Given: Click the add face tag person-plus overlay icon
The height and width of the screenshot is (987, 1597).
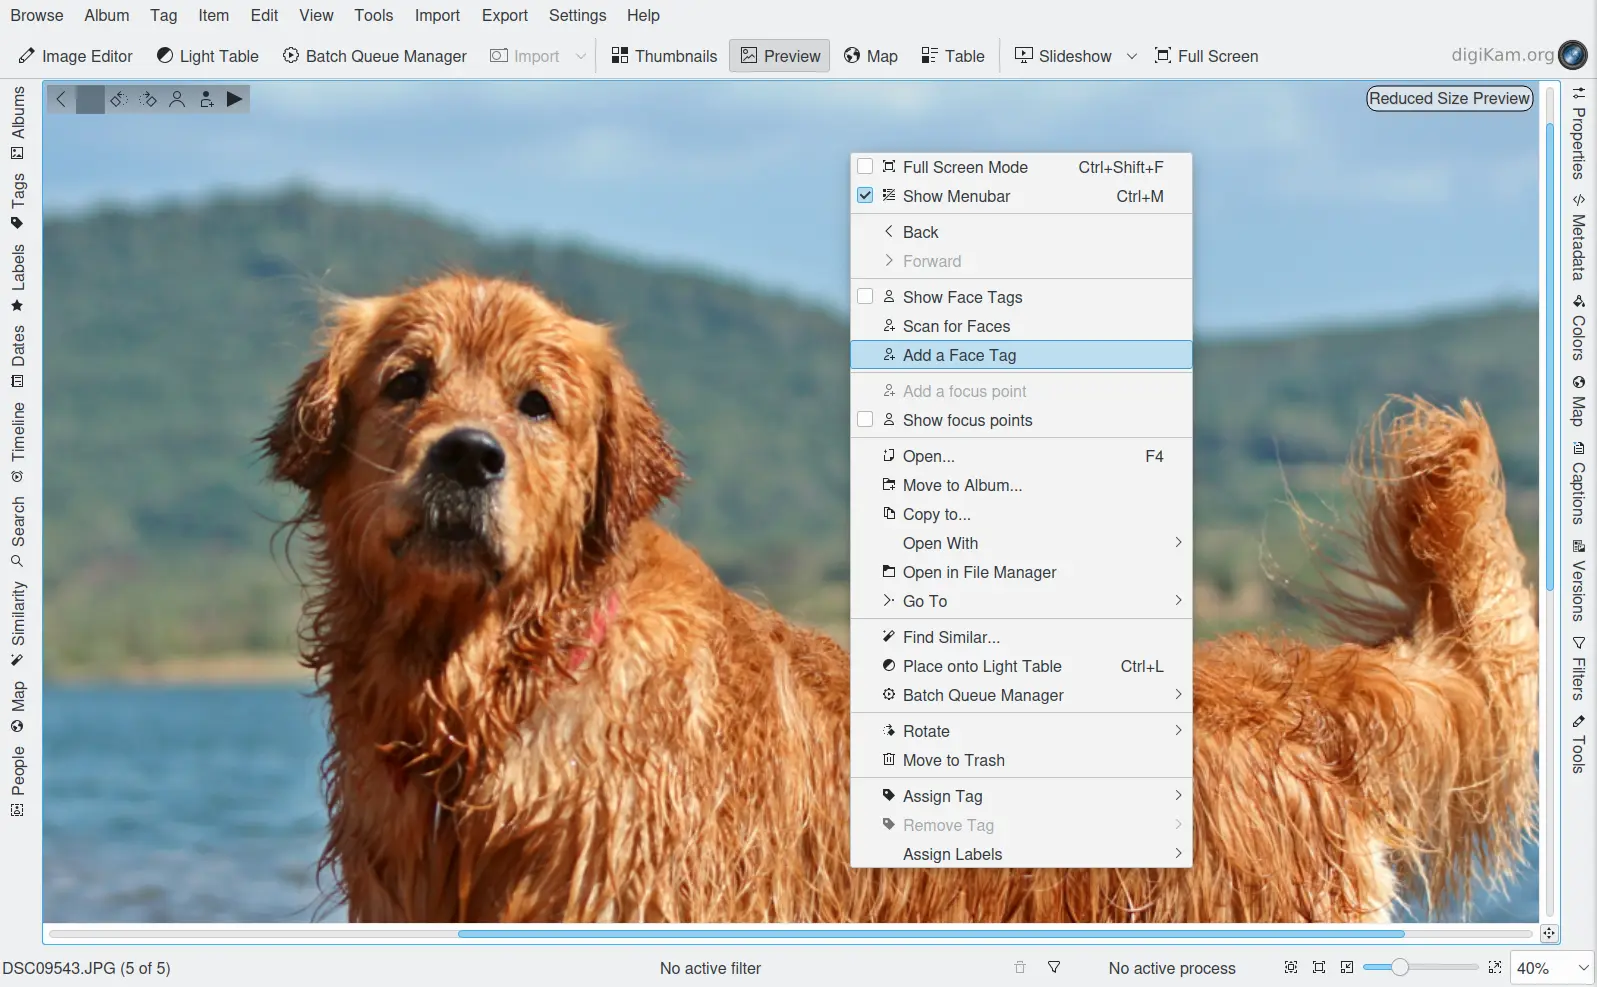Looking at the screenshot, I should 206,99.
